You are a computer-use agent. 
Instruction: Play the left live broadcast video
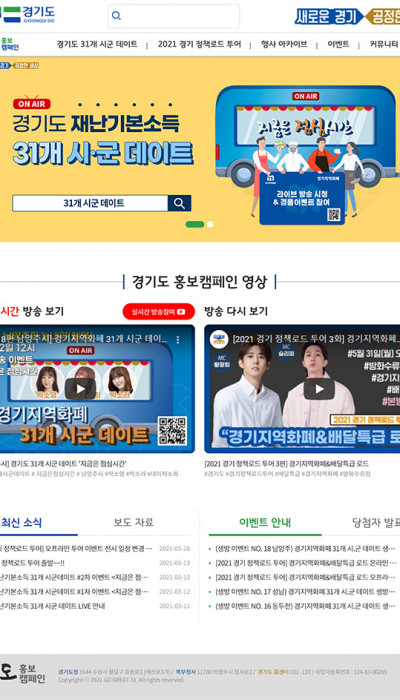point(80,388)
